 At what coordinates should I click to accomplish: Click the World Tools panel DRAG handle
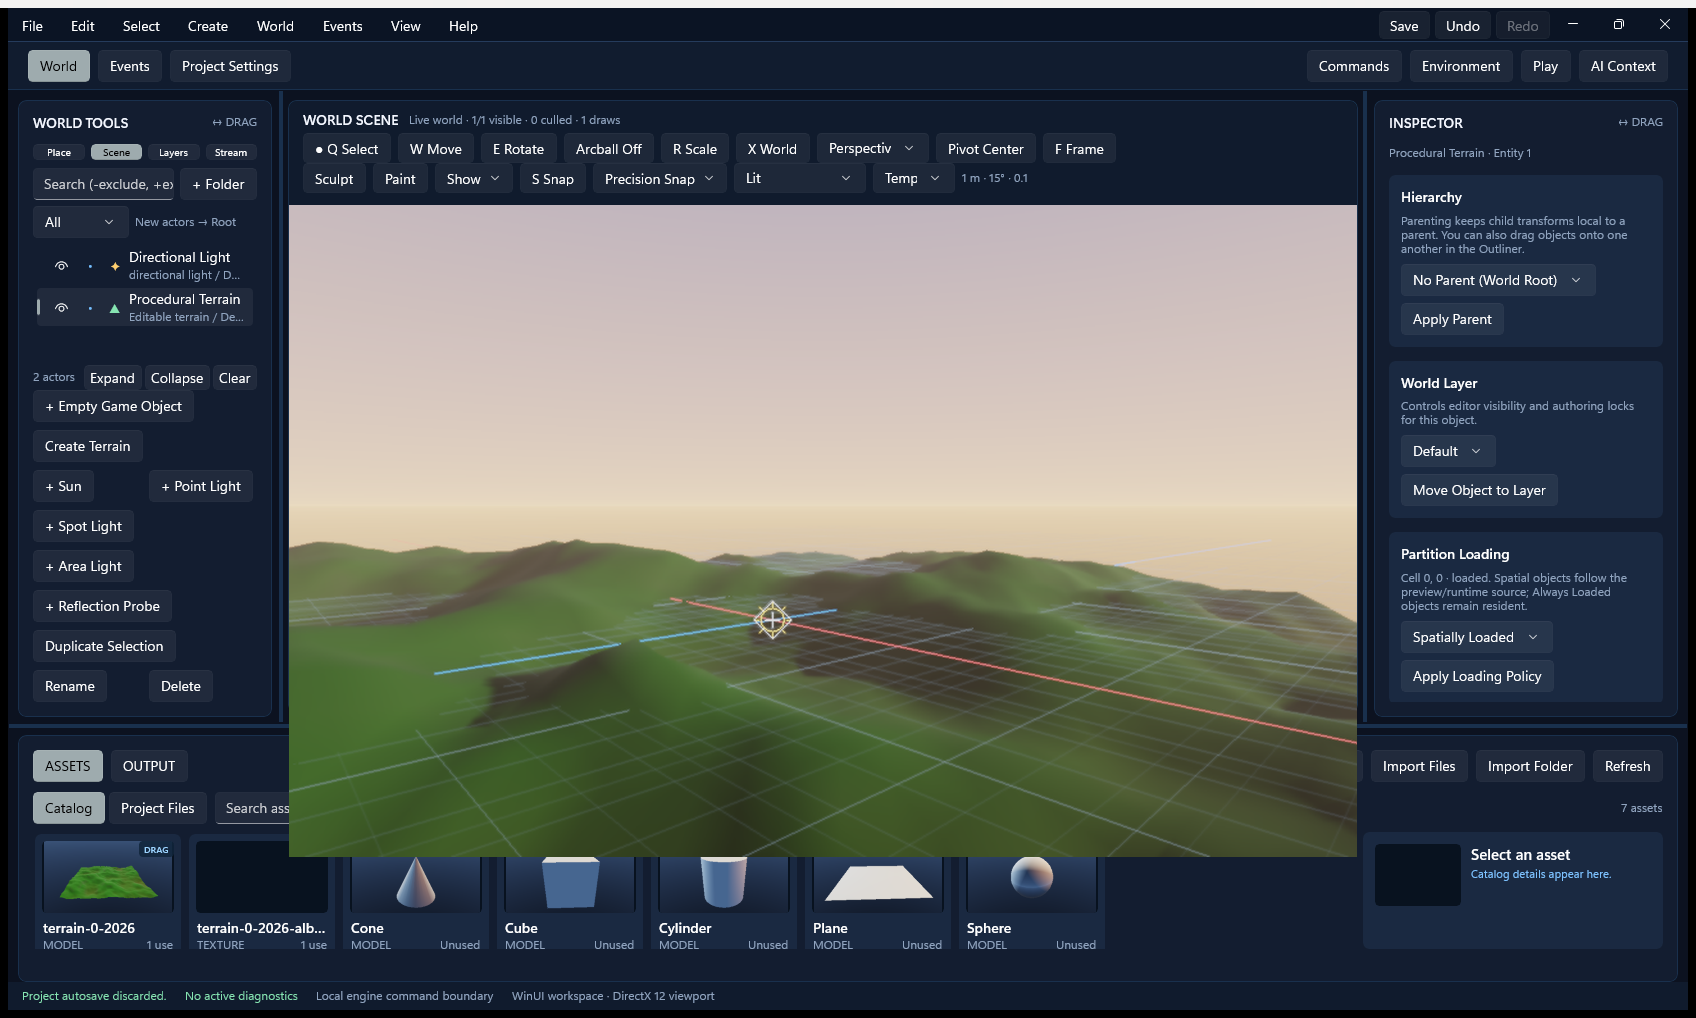click(234, 122)
